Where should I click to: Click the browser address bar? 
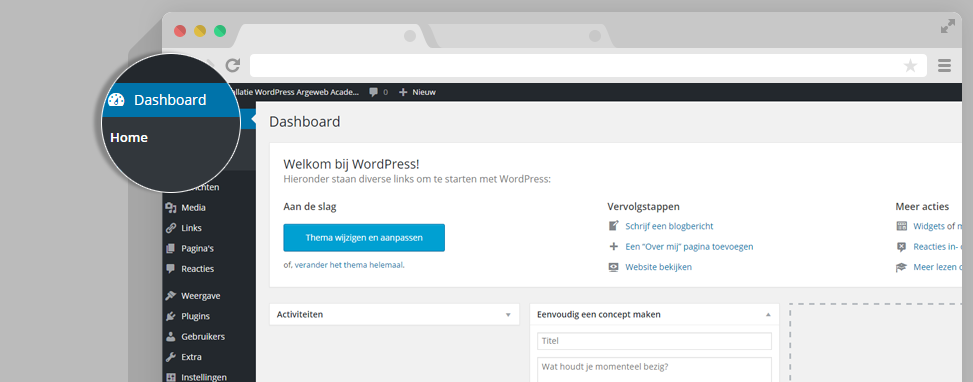588,65
